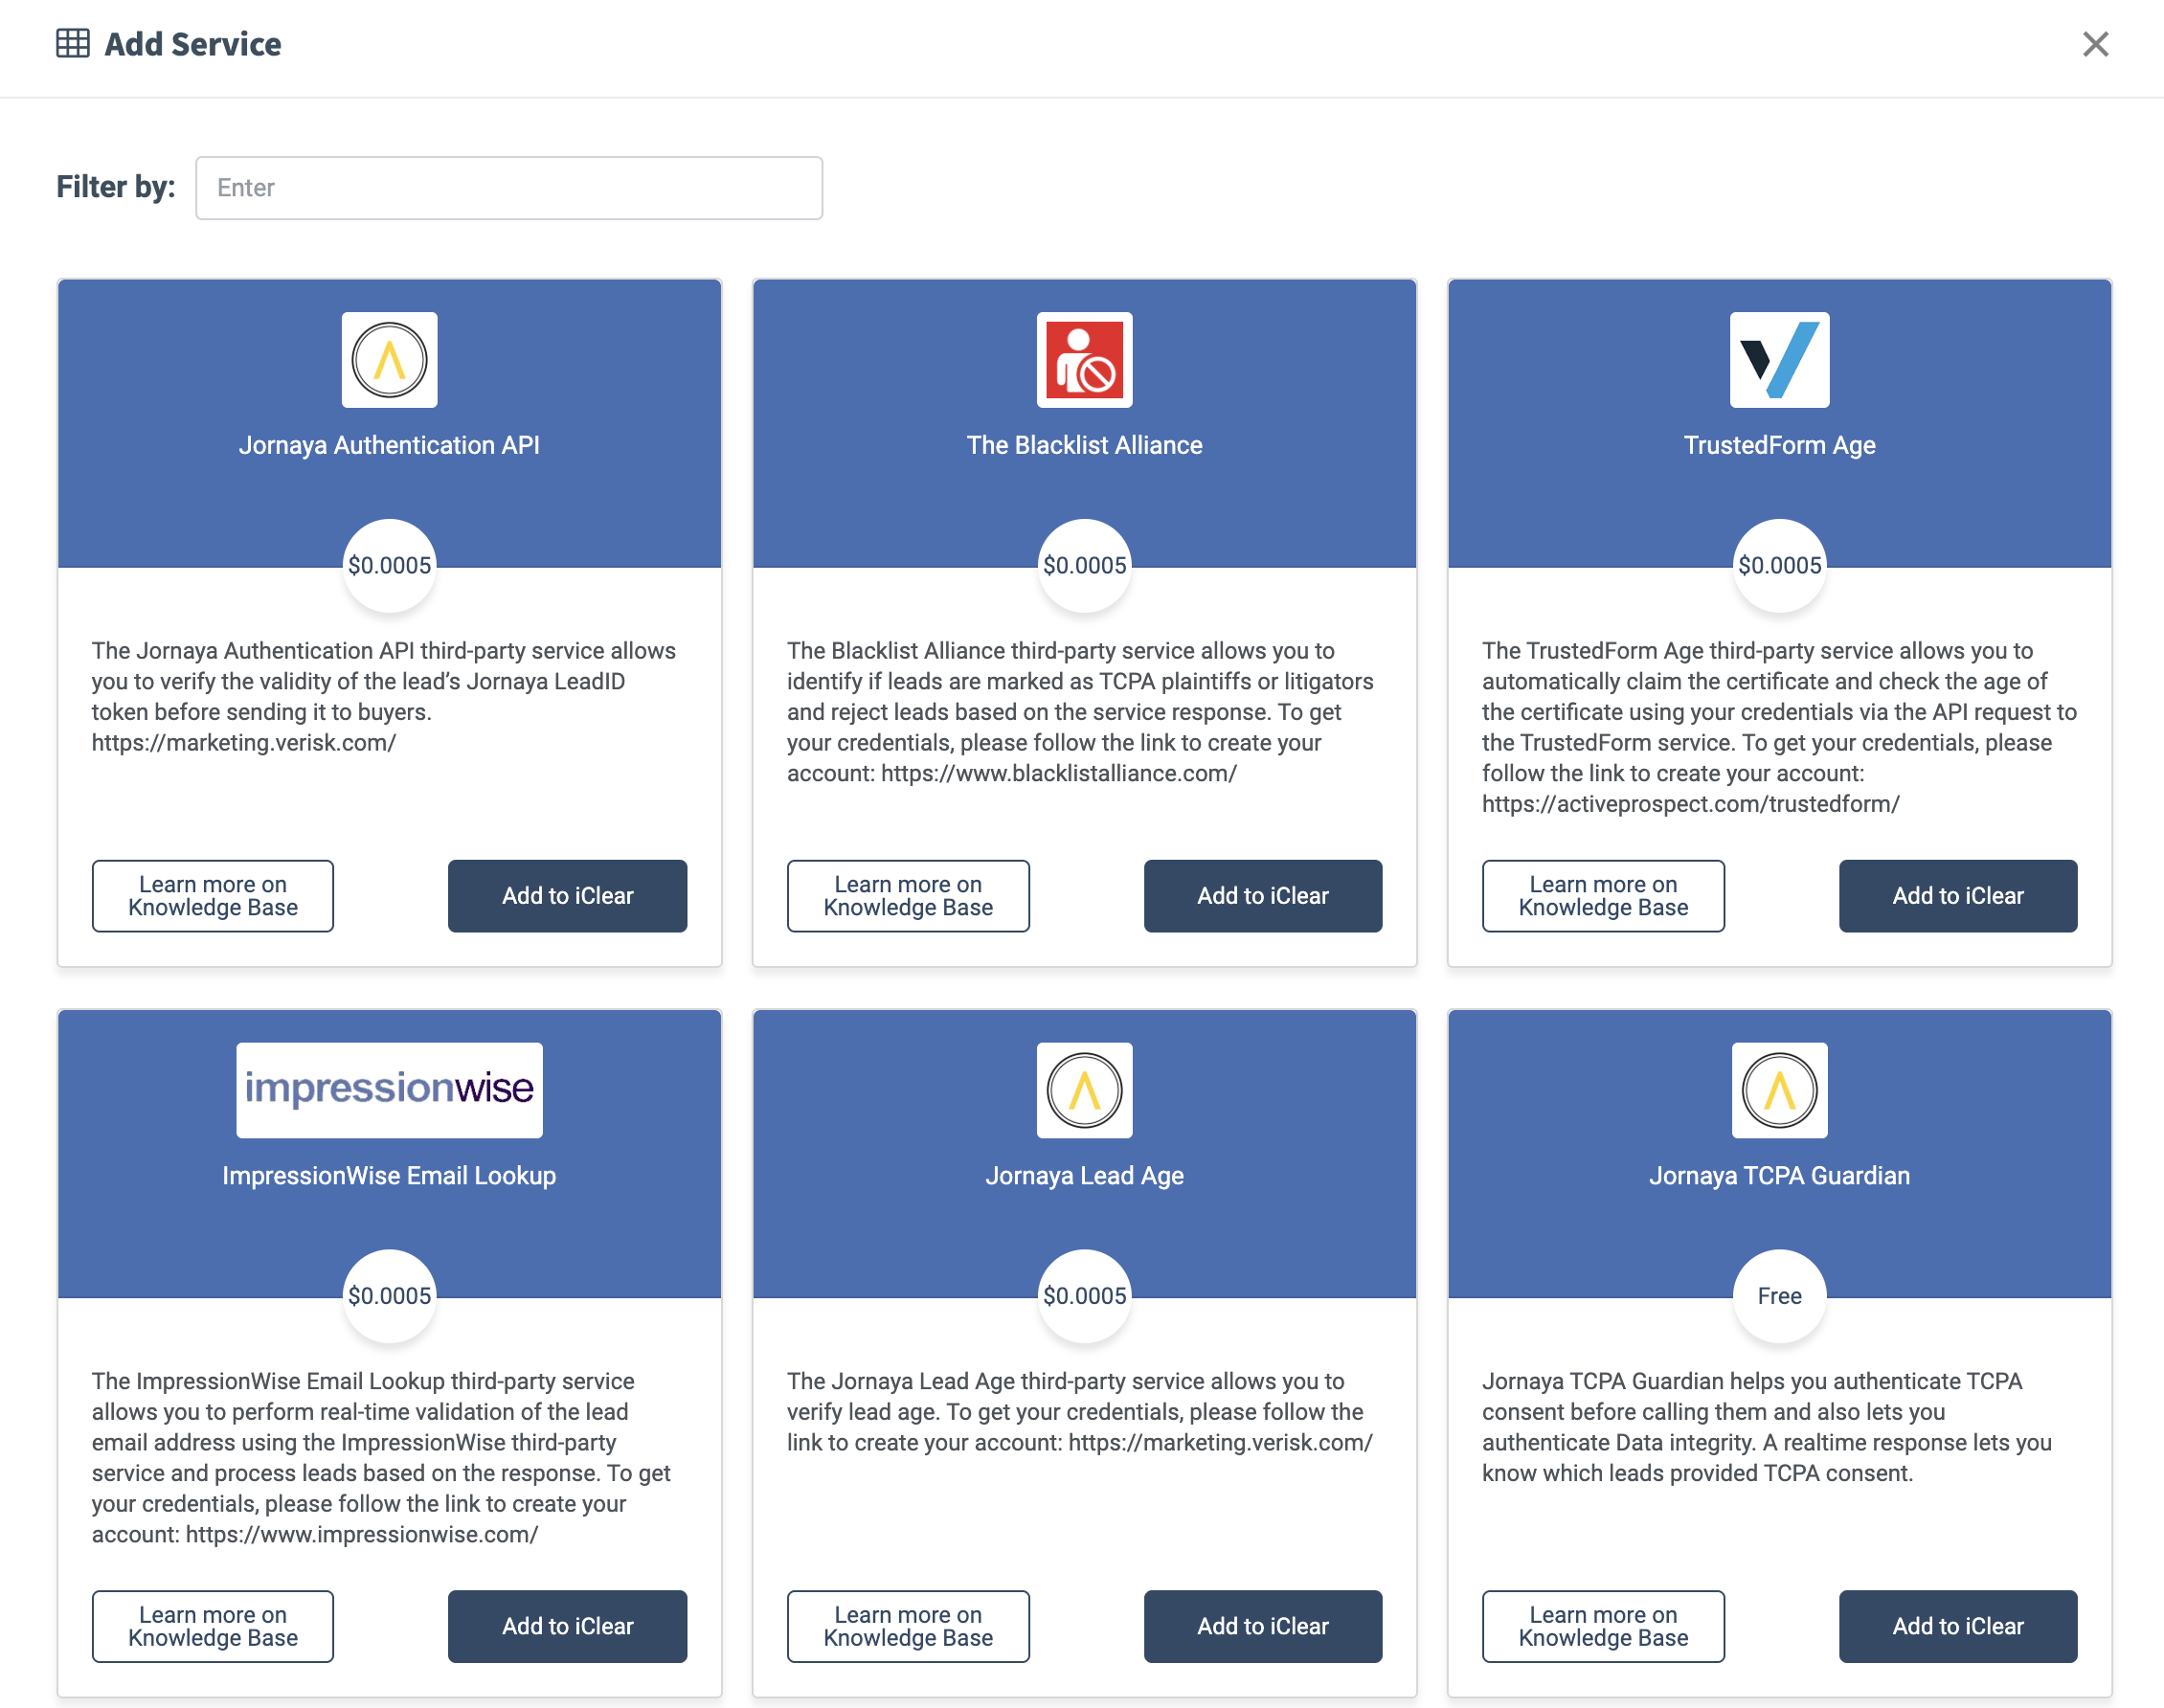Open Knowledge Base for The Blacklist Alliance
The image size is (2164, 1708).
pos(908,896)
